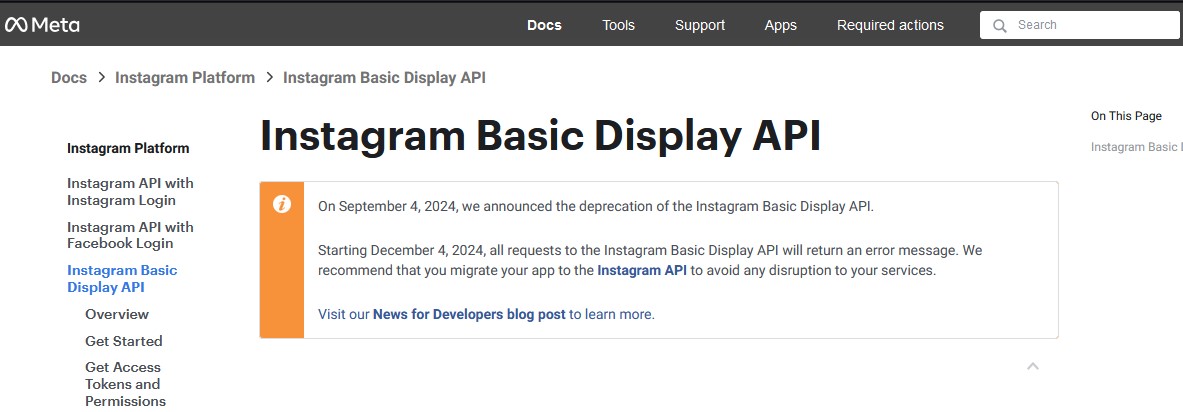Screen dimensions: 1183x412
Task: Open Get Access Tokens and Permissions
Action: (x=125, y=384)
